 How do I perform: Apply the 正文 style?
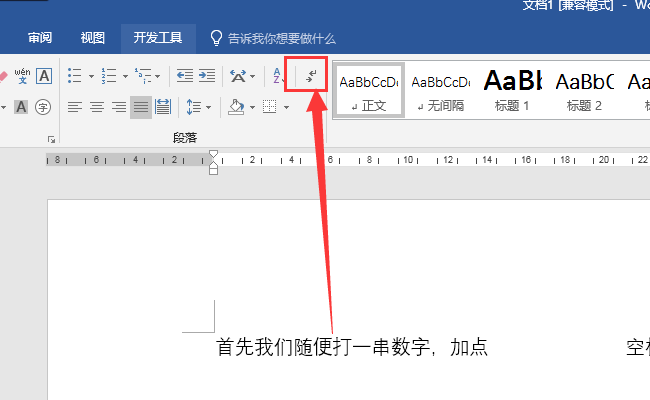369,91
